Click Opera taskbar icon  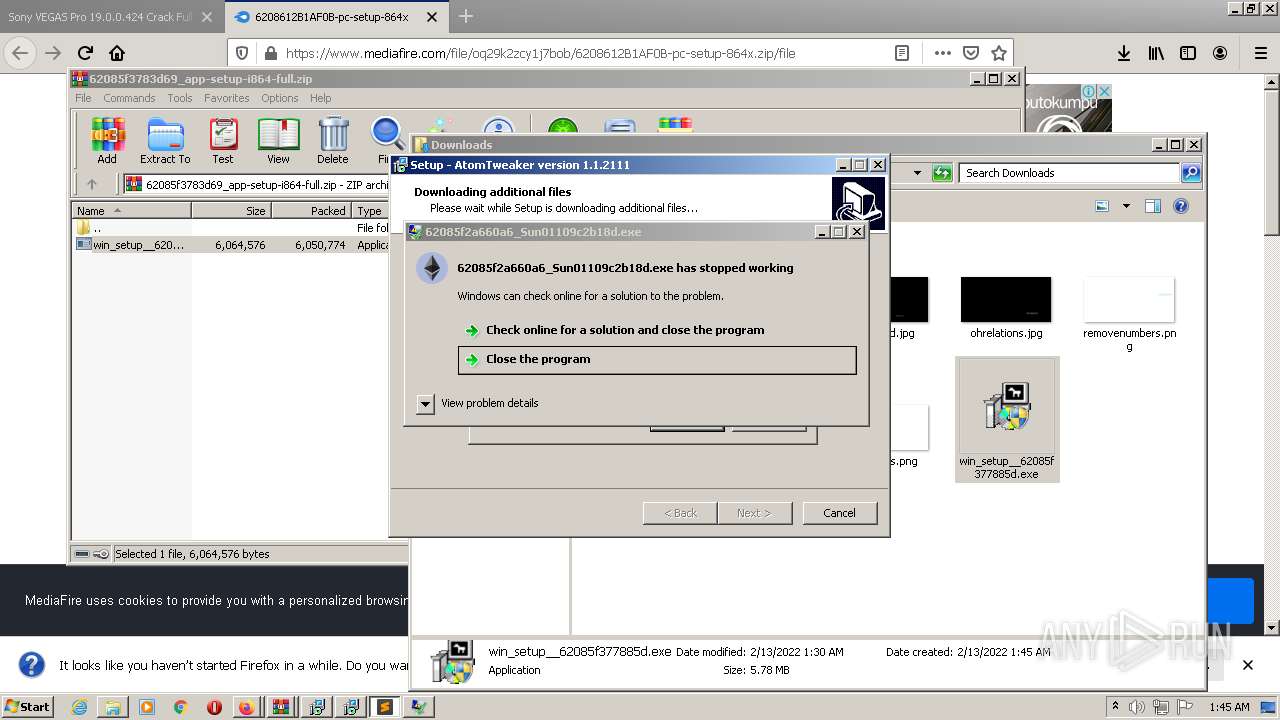click(214, 707)
